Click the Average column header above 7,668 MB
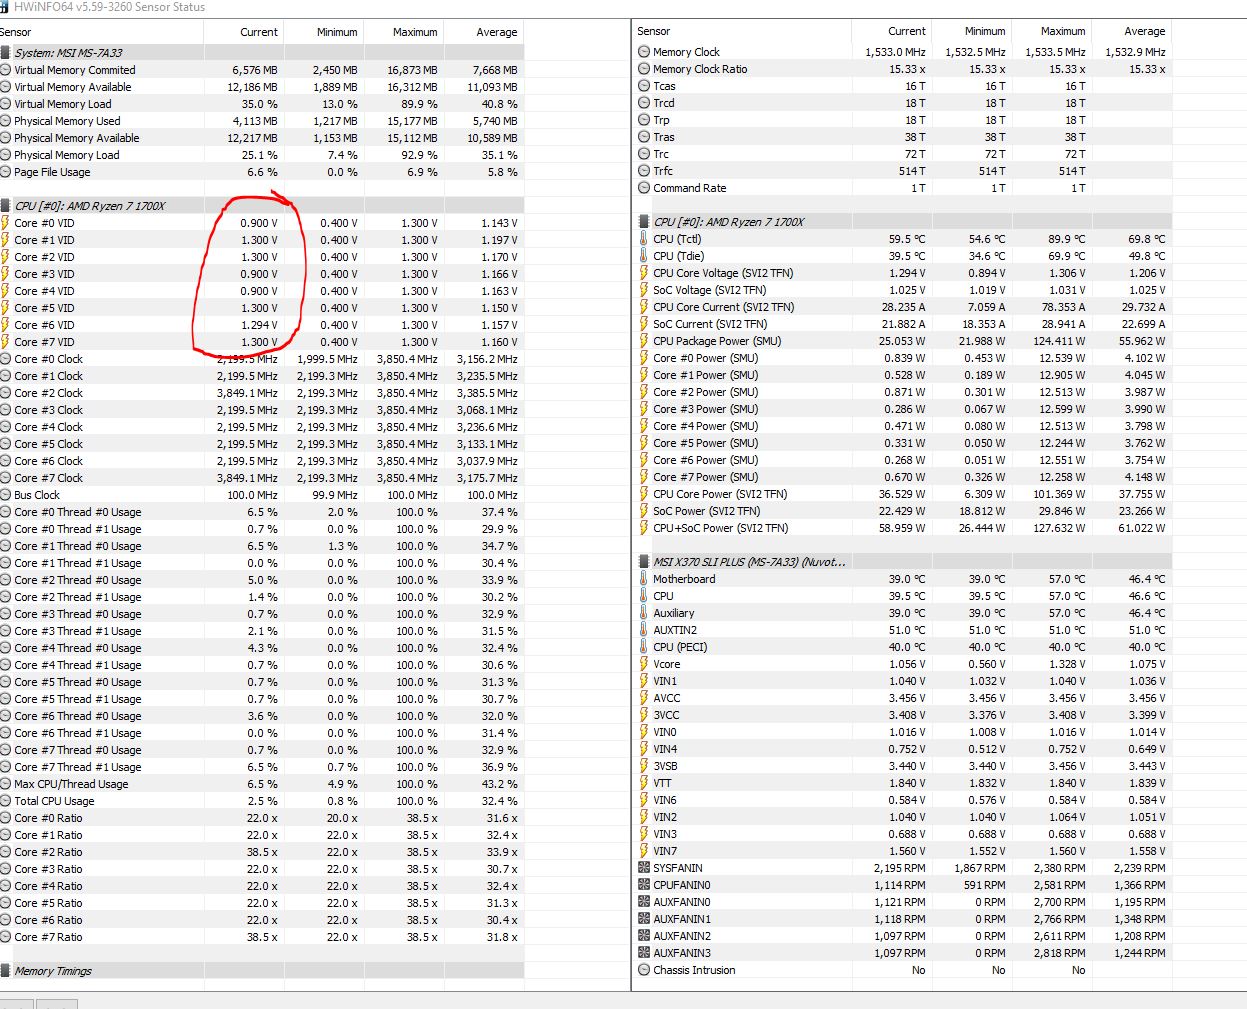Screen dimensions: 1247x1009 (x=483, y=32)
